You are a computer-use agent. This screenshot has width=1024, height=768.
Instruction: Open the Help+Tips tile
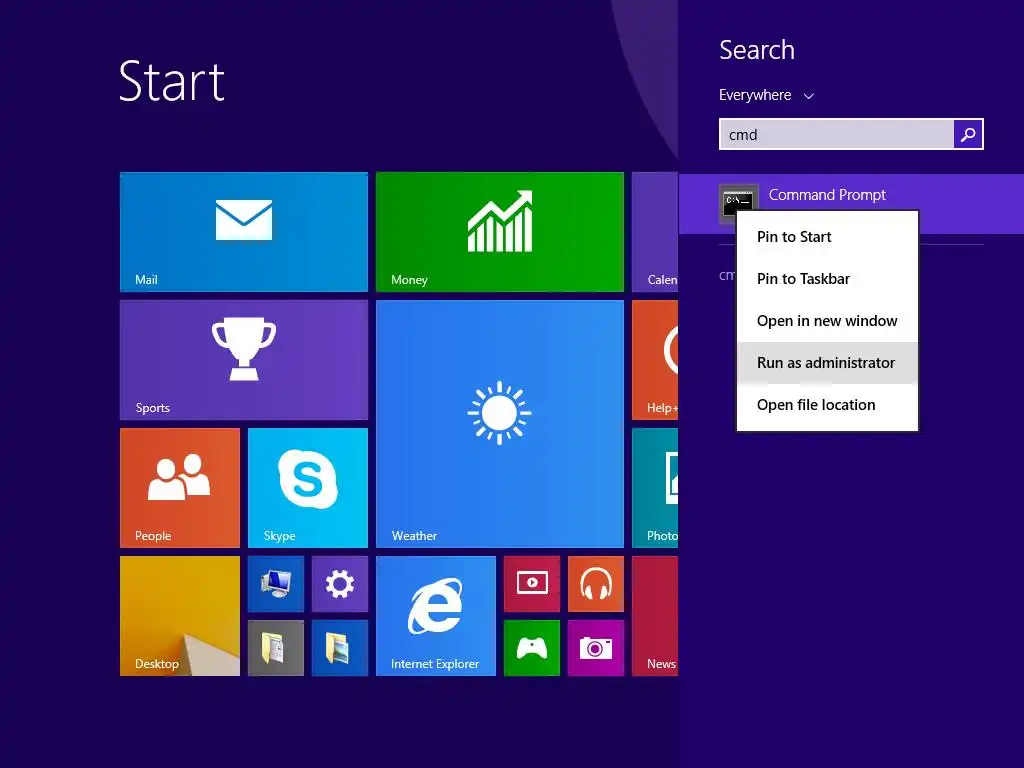[x=655, y=360]
